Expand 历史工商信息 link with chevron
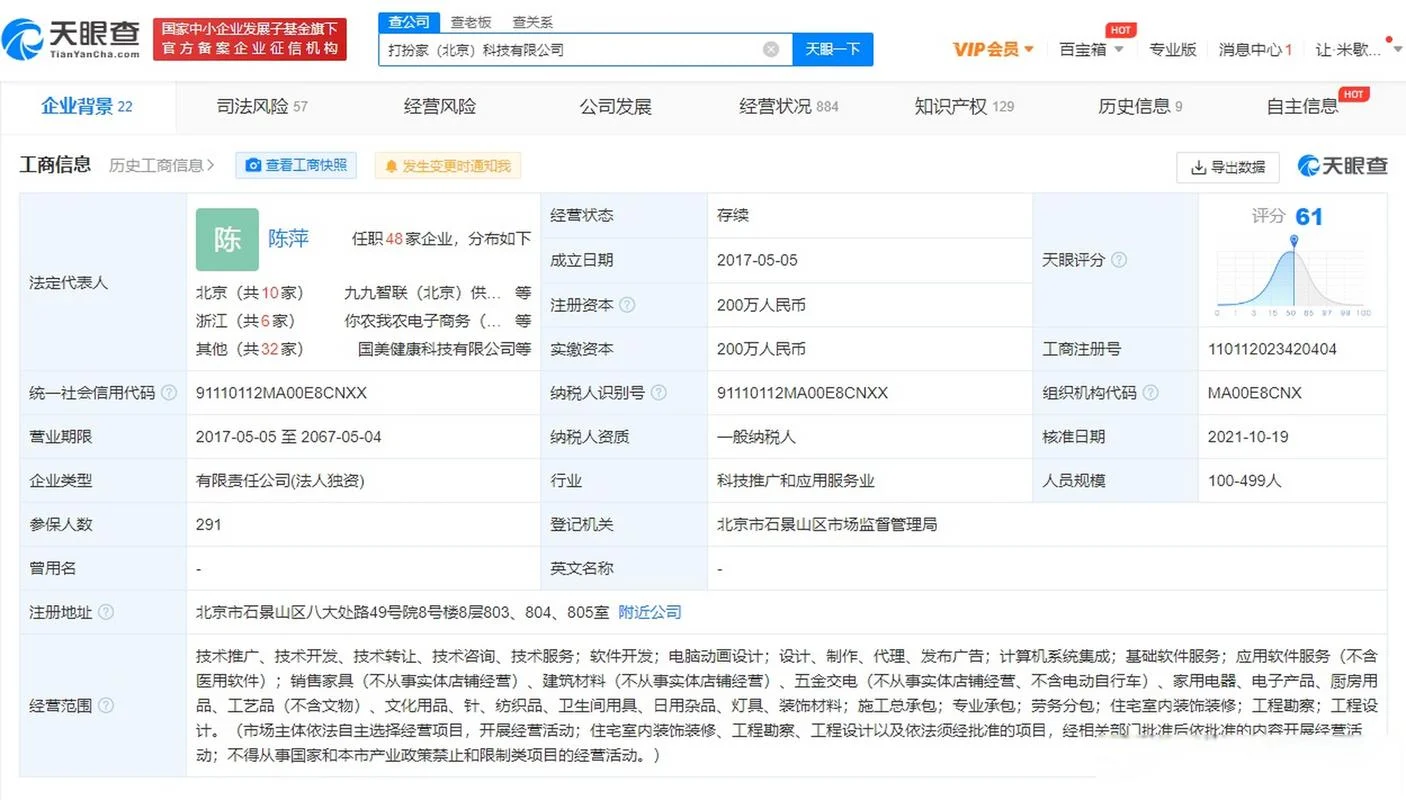This screenshot has height=800, width=1406. click(x=161, y=165)
